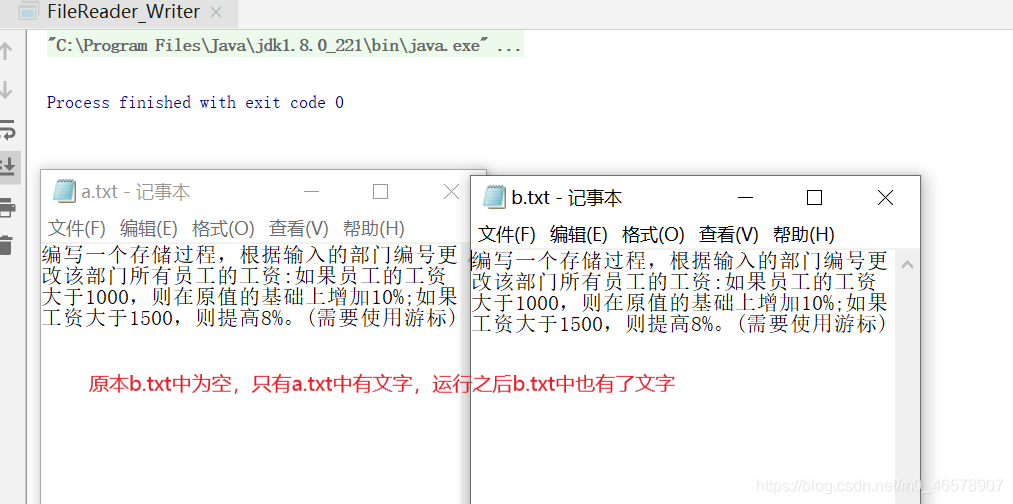Viewport: 1013px width, 504px height.
Task: Open 帮助(H) menu in a.txt Notepad
Action: coord(373,229)
